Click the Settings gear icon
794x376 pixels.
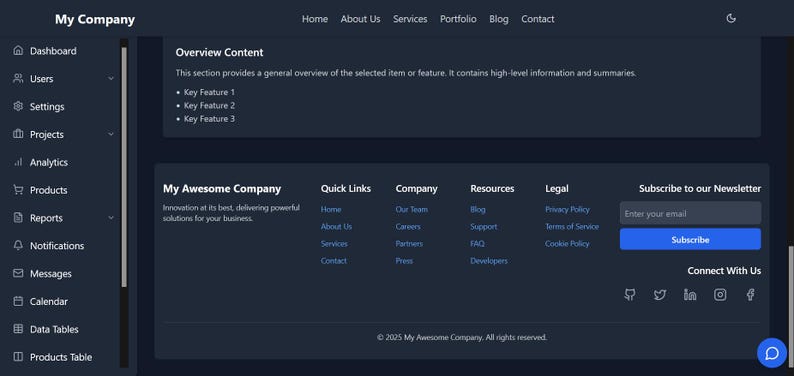tap(18, 106)
